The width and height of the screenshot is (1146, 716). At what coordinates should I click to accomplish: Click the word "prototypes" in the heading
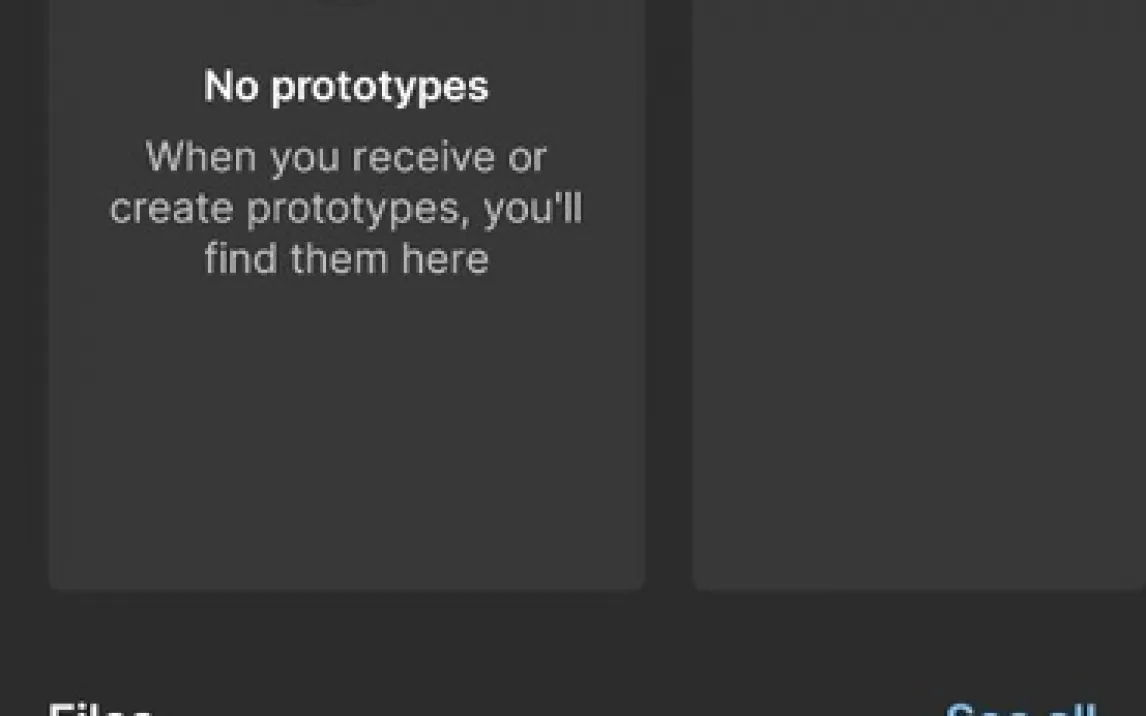(380, 87)
